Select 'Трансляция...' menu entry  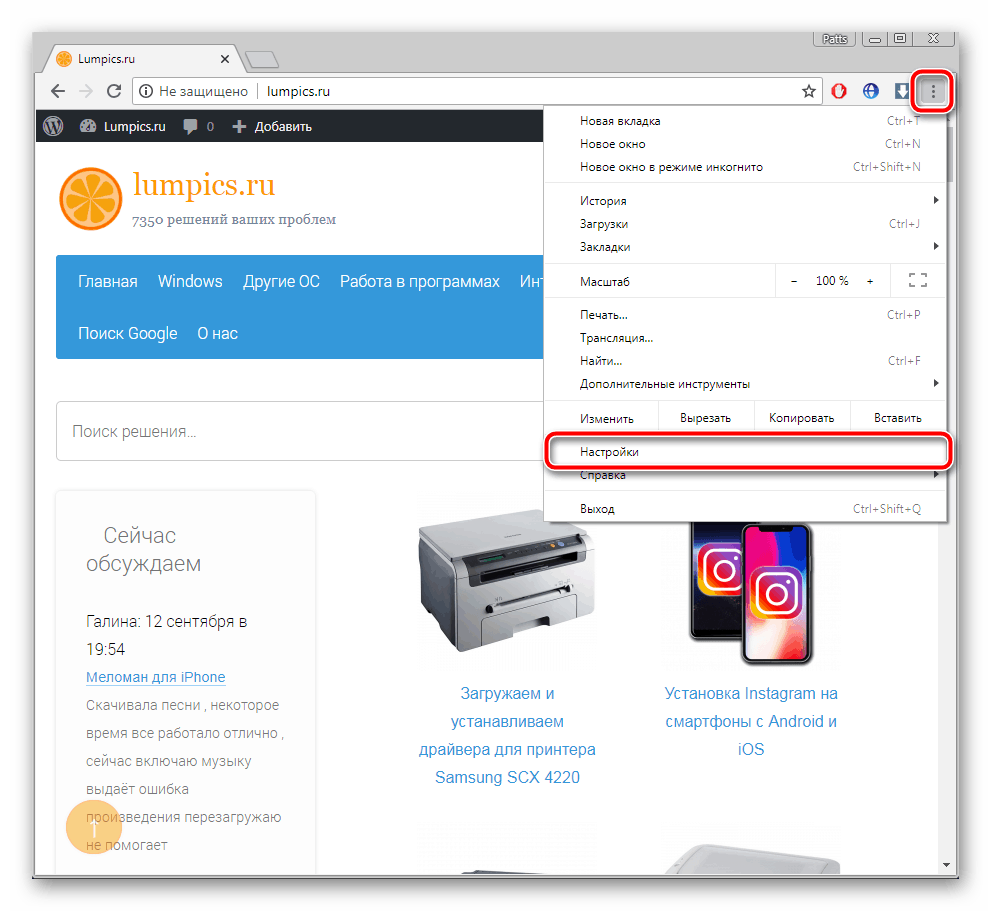745,338
